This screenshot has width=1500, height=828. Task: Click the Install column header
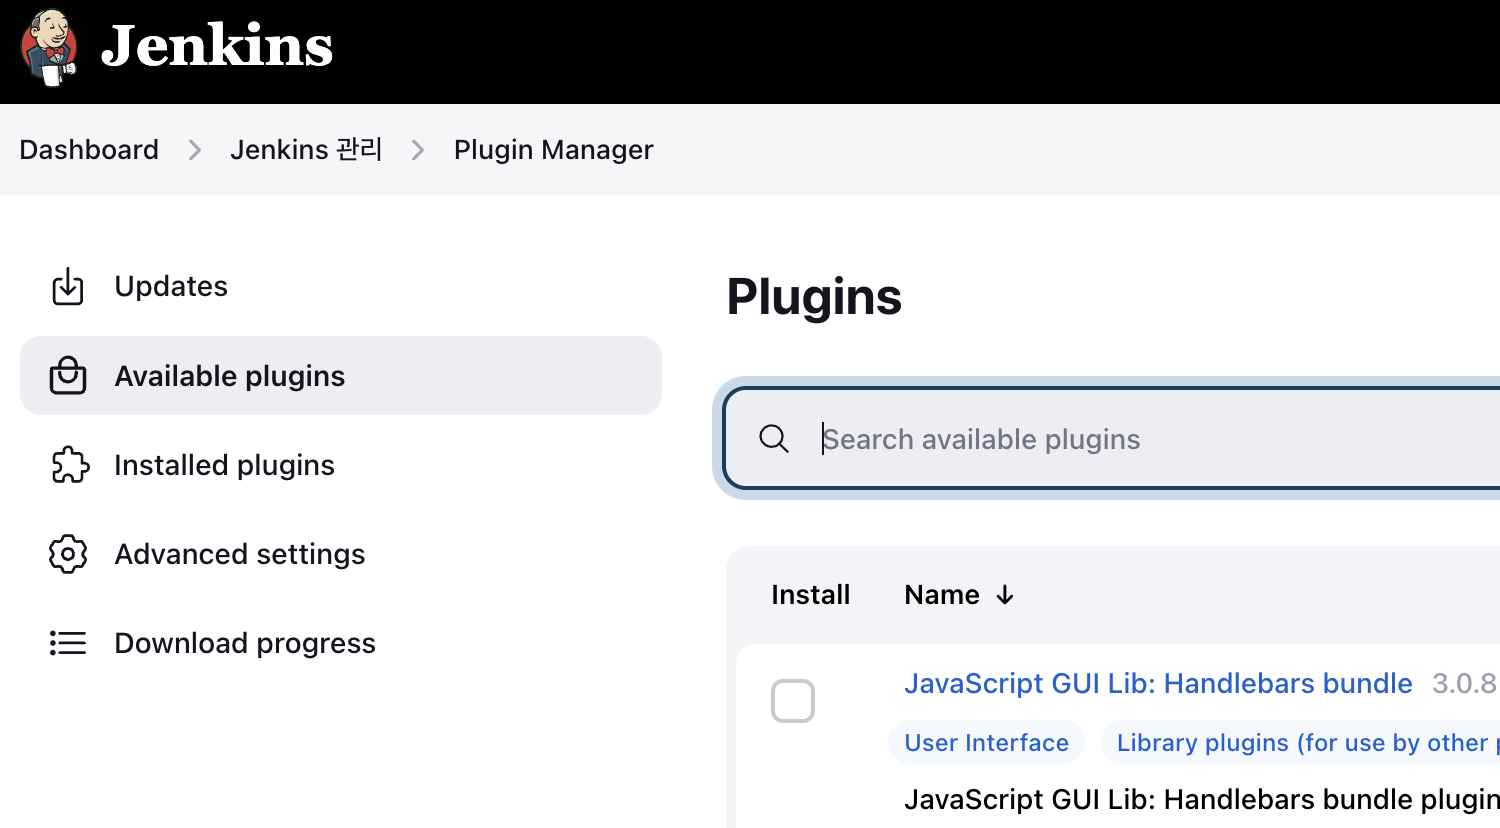(x=810, y=595)
